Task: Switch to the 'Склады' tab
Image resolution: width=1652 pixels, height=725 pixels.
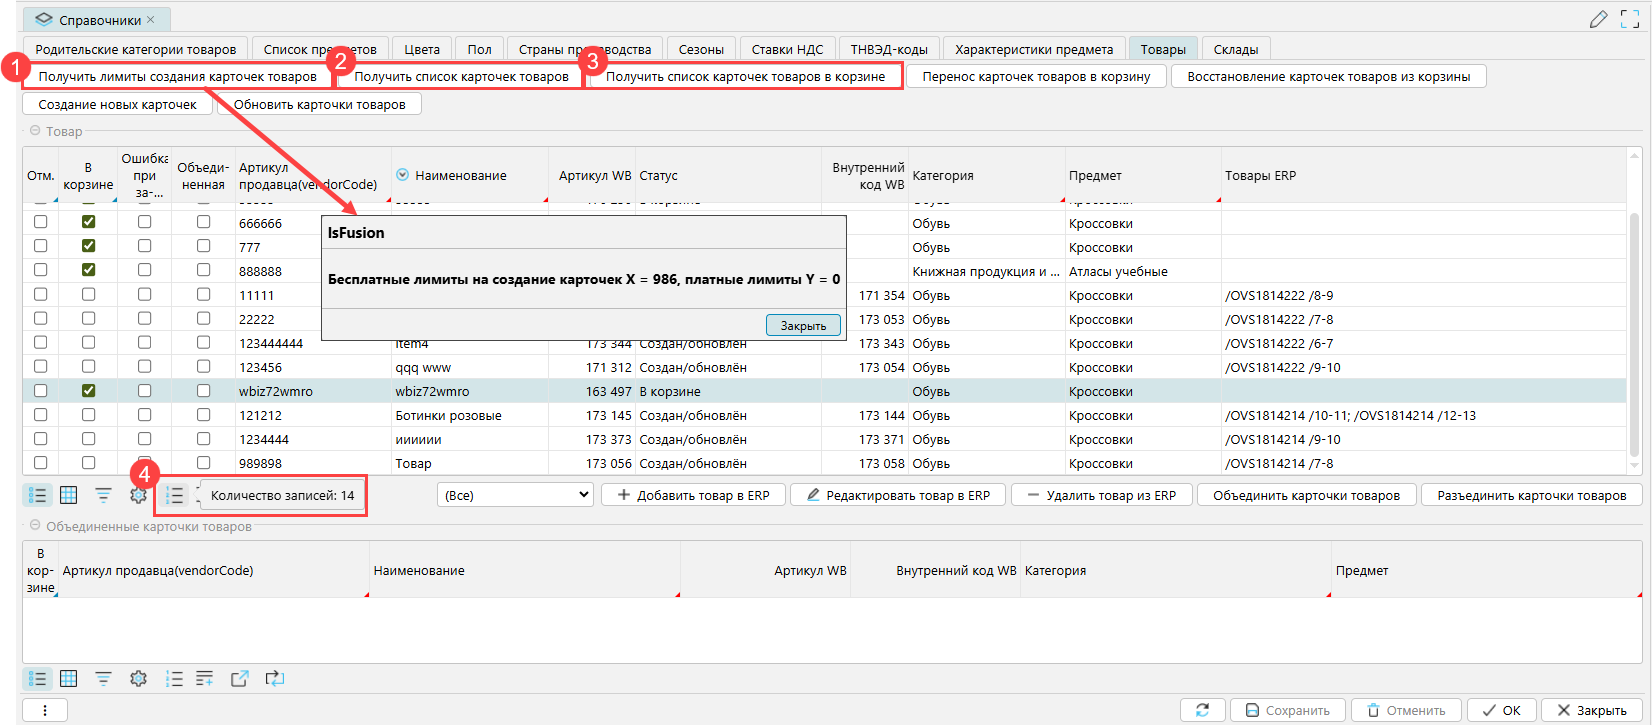Action: coord(1235,49)
